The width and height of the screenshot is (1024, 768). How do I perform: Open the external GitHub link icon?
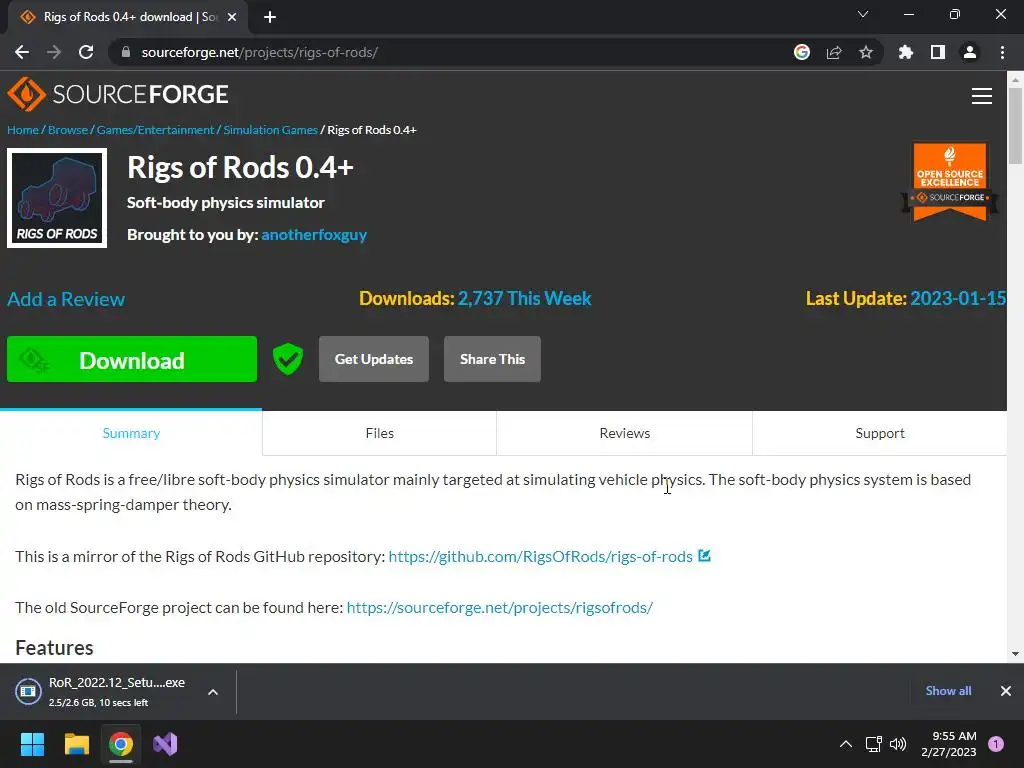[704, 556]
